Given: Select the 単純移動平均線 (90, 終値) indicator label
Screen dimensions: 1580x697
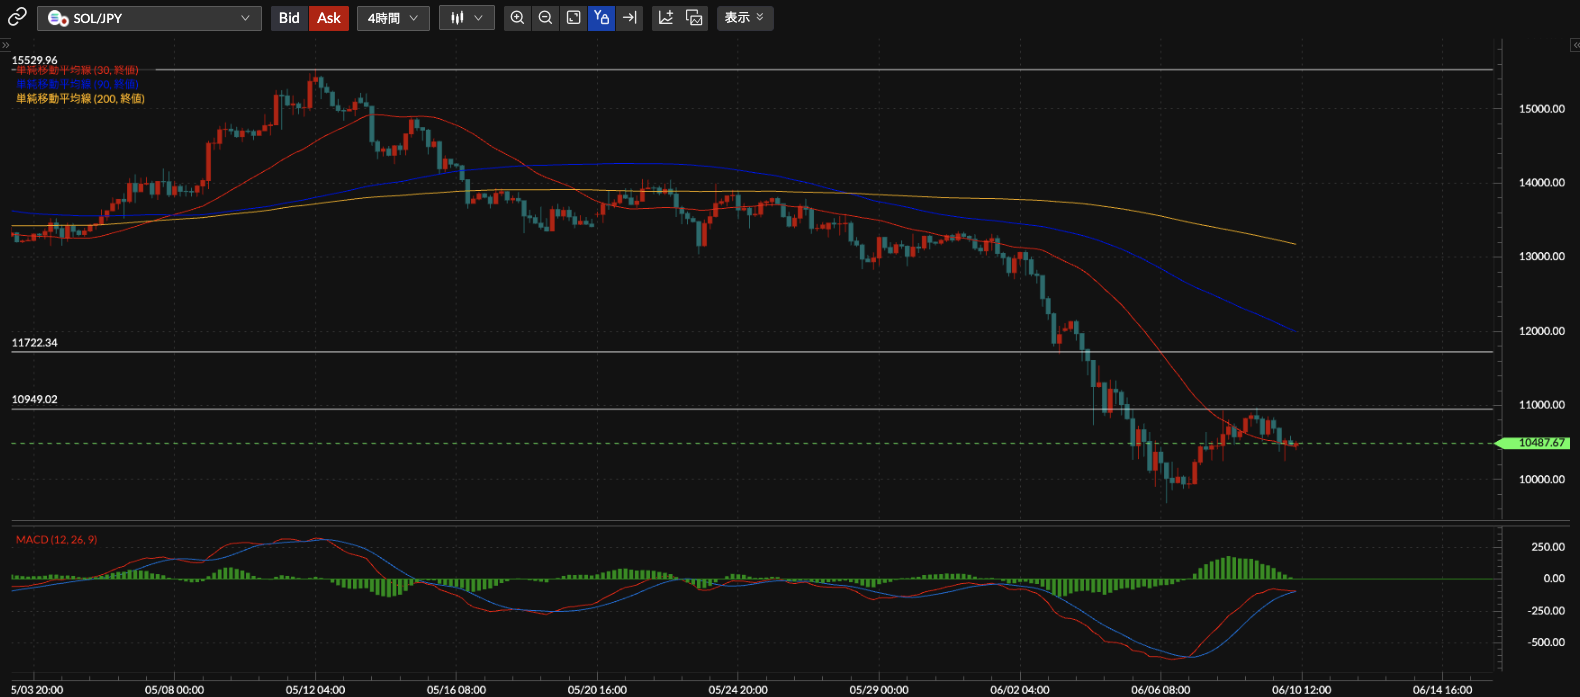Looking at the screenshot, I should point(77,85).
